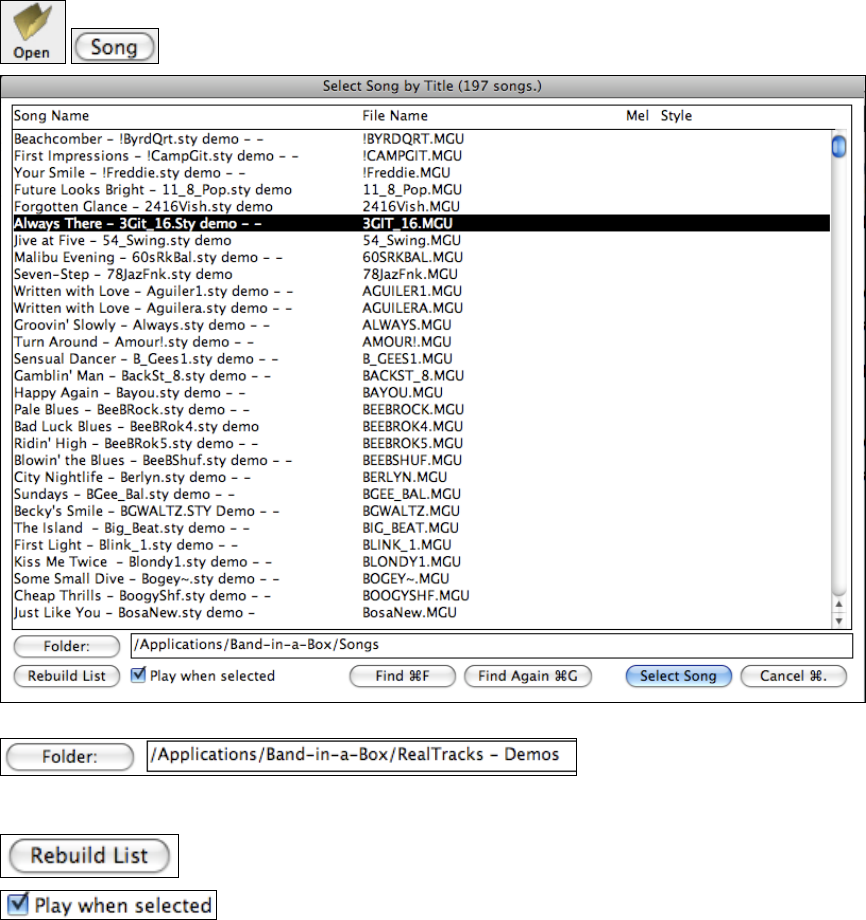Click the Find ⌘F button
Image resolution: width=866 pixels, height=920 pixels.
coord(402,676)
